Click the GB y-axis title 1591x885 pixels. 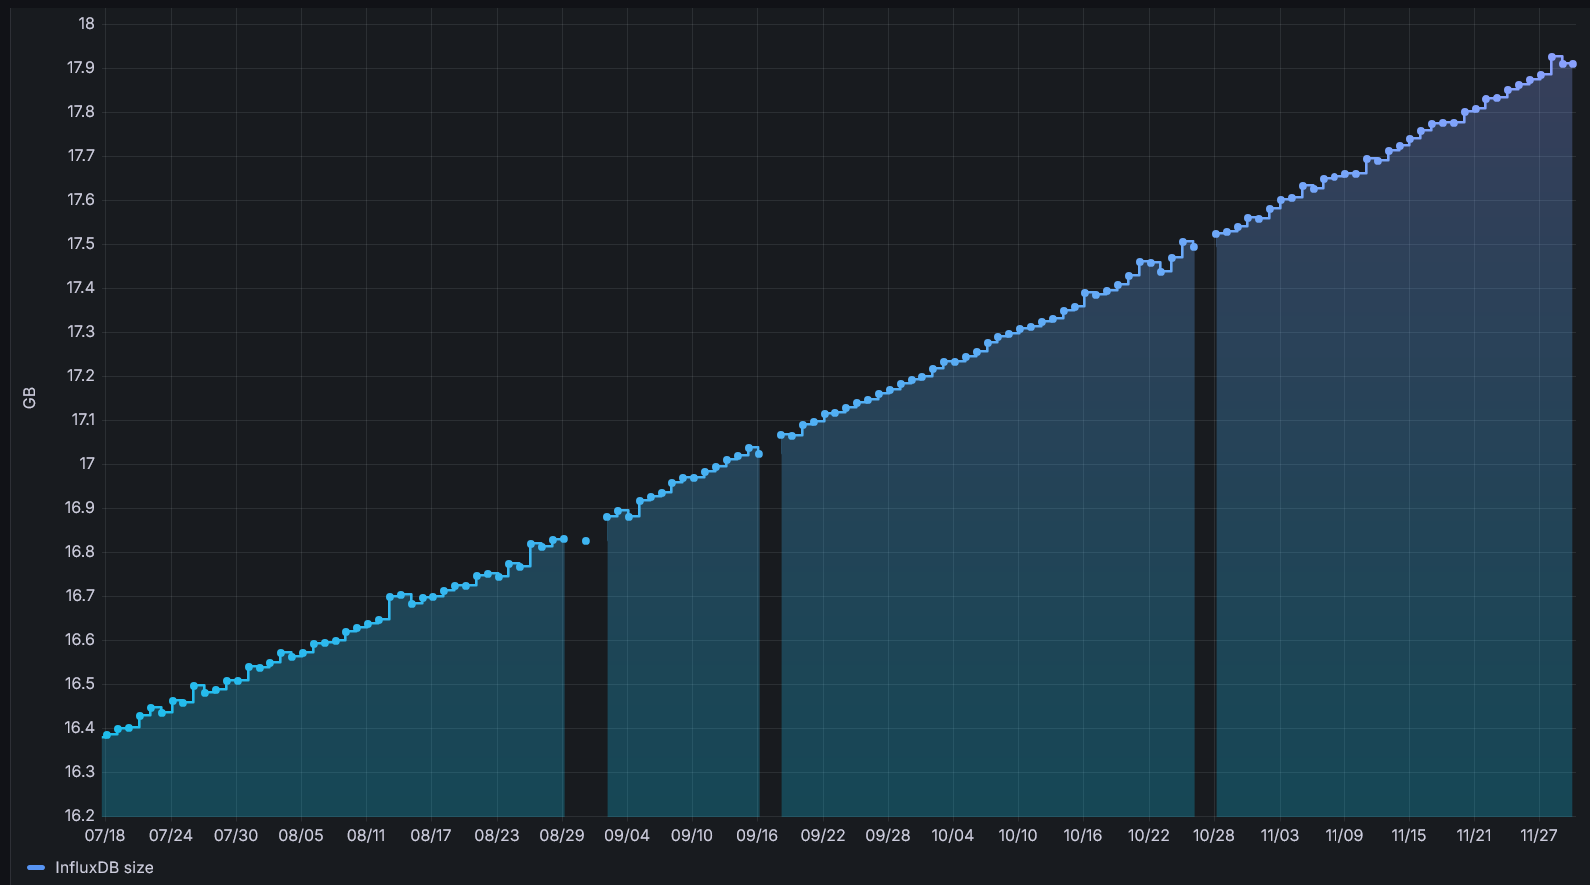[x=30, y=397]
